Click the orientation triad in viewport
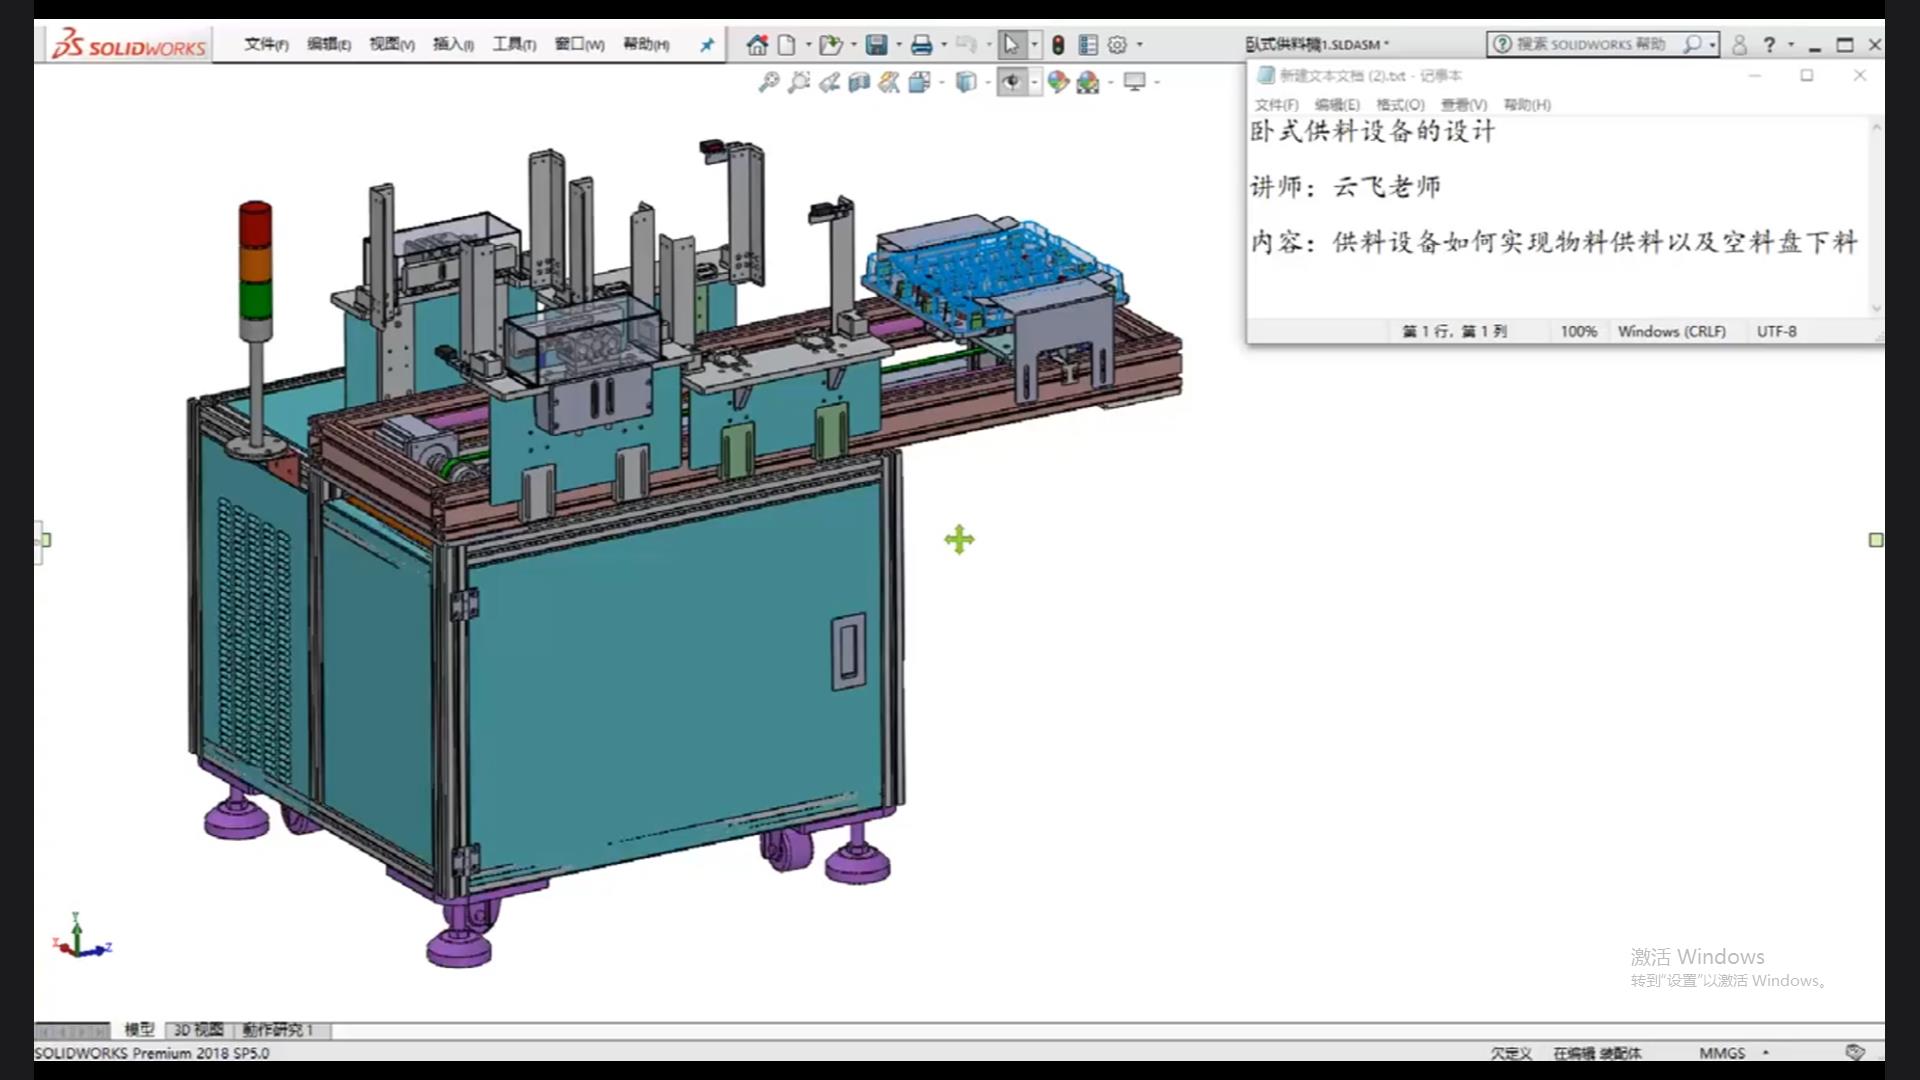The height and width of the screenshot is (1080, 1920). (80, 938)
